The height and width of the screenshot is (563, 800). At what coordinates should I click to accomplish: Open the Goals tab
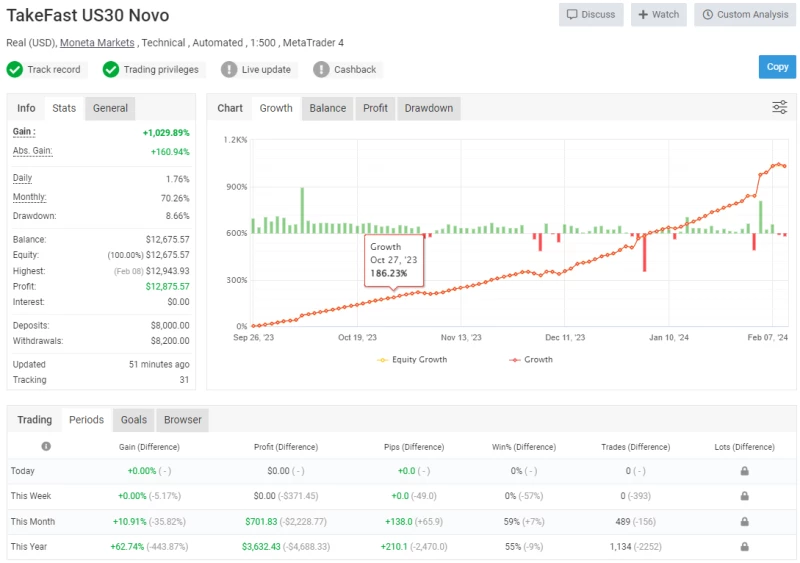(134, 420)
